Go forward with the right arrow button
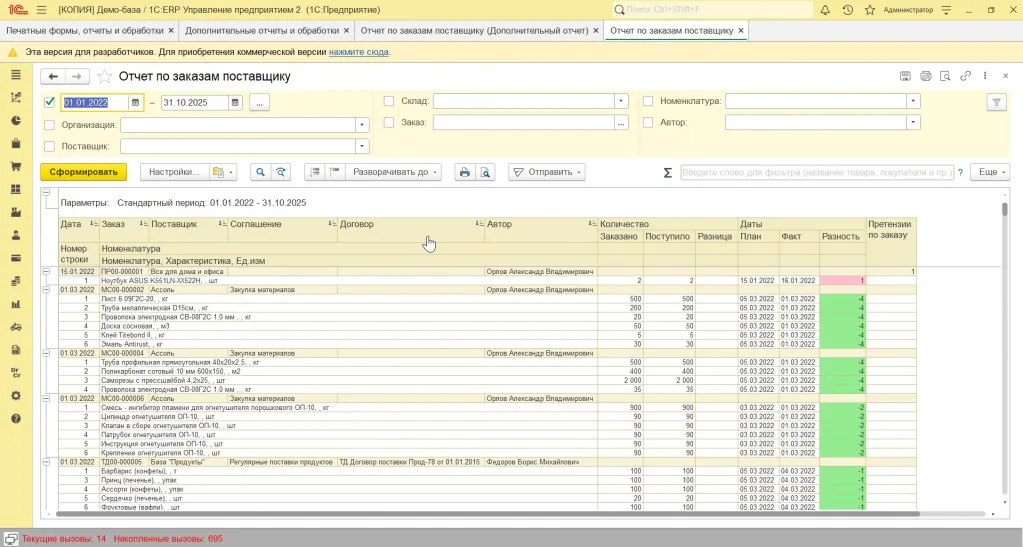Viewport: 1023px width, 547px height. coord(76,76)
